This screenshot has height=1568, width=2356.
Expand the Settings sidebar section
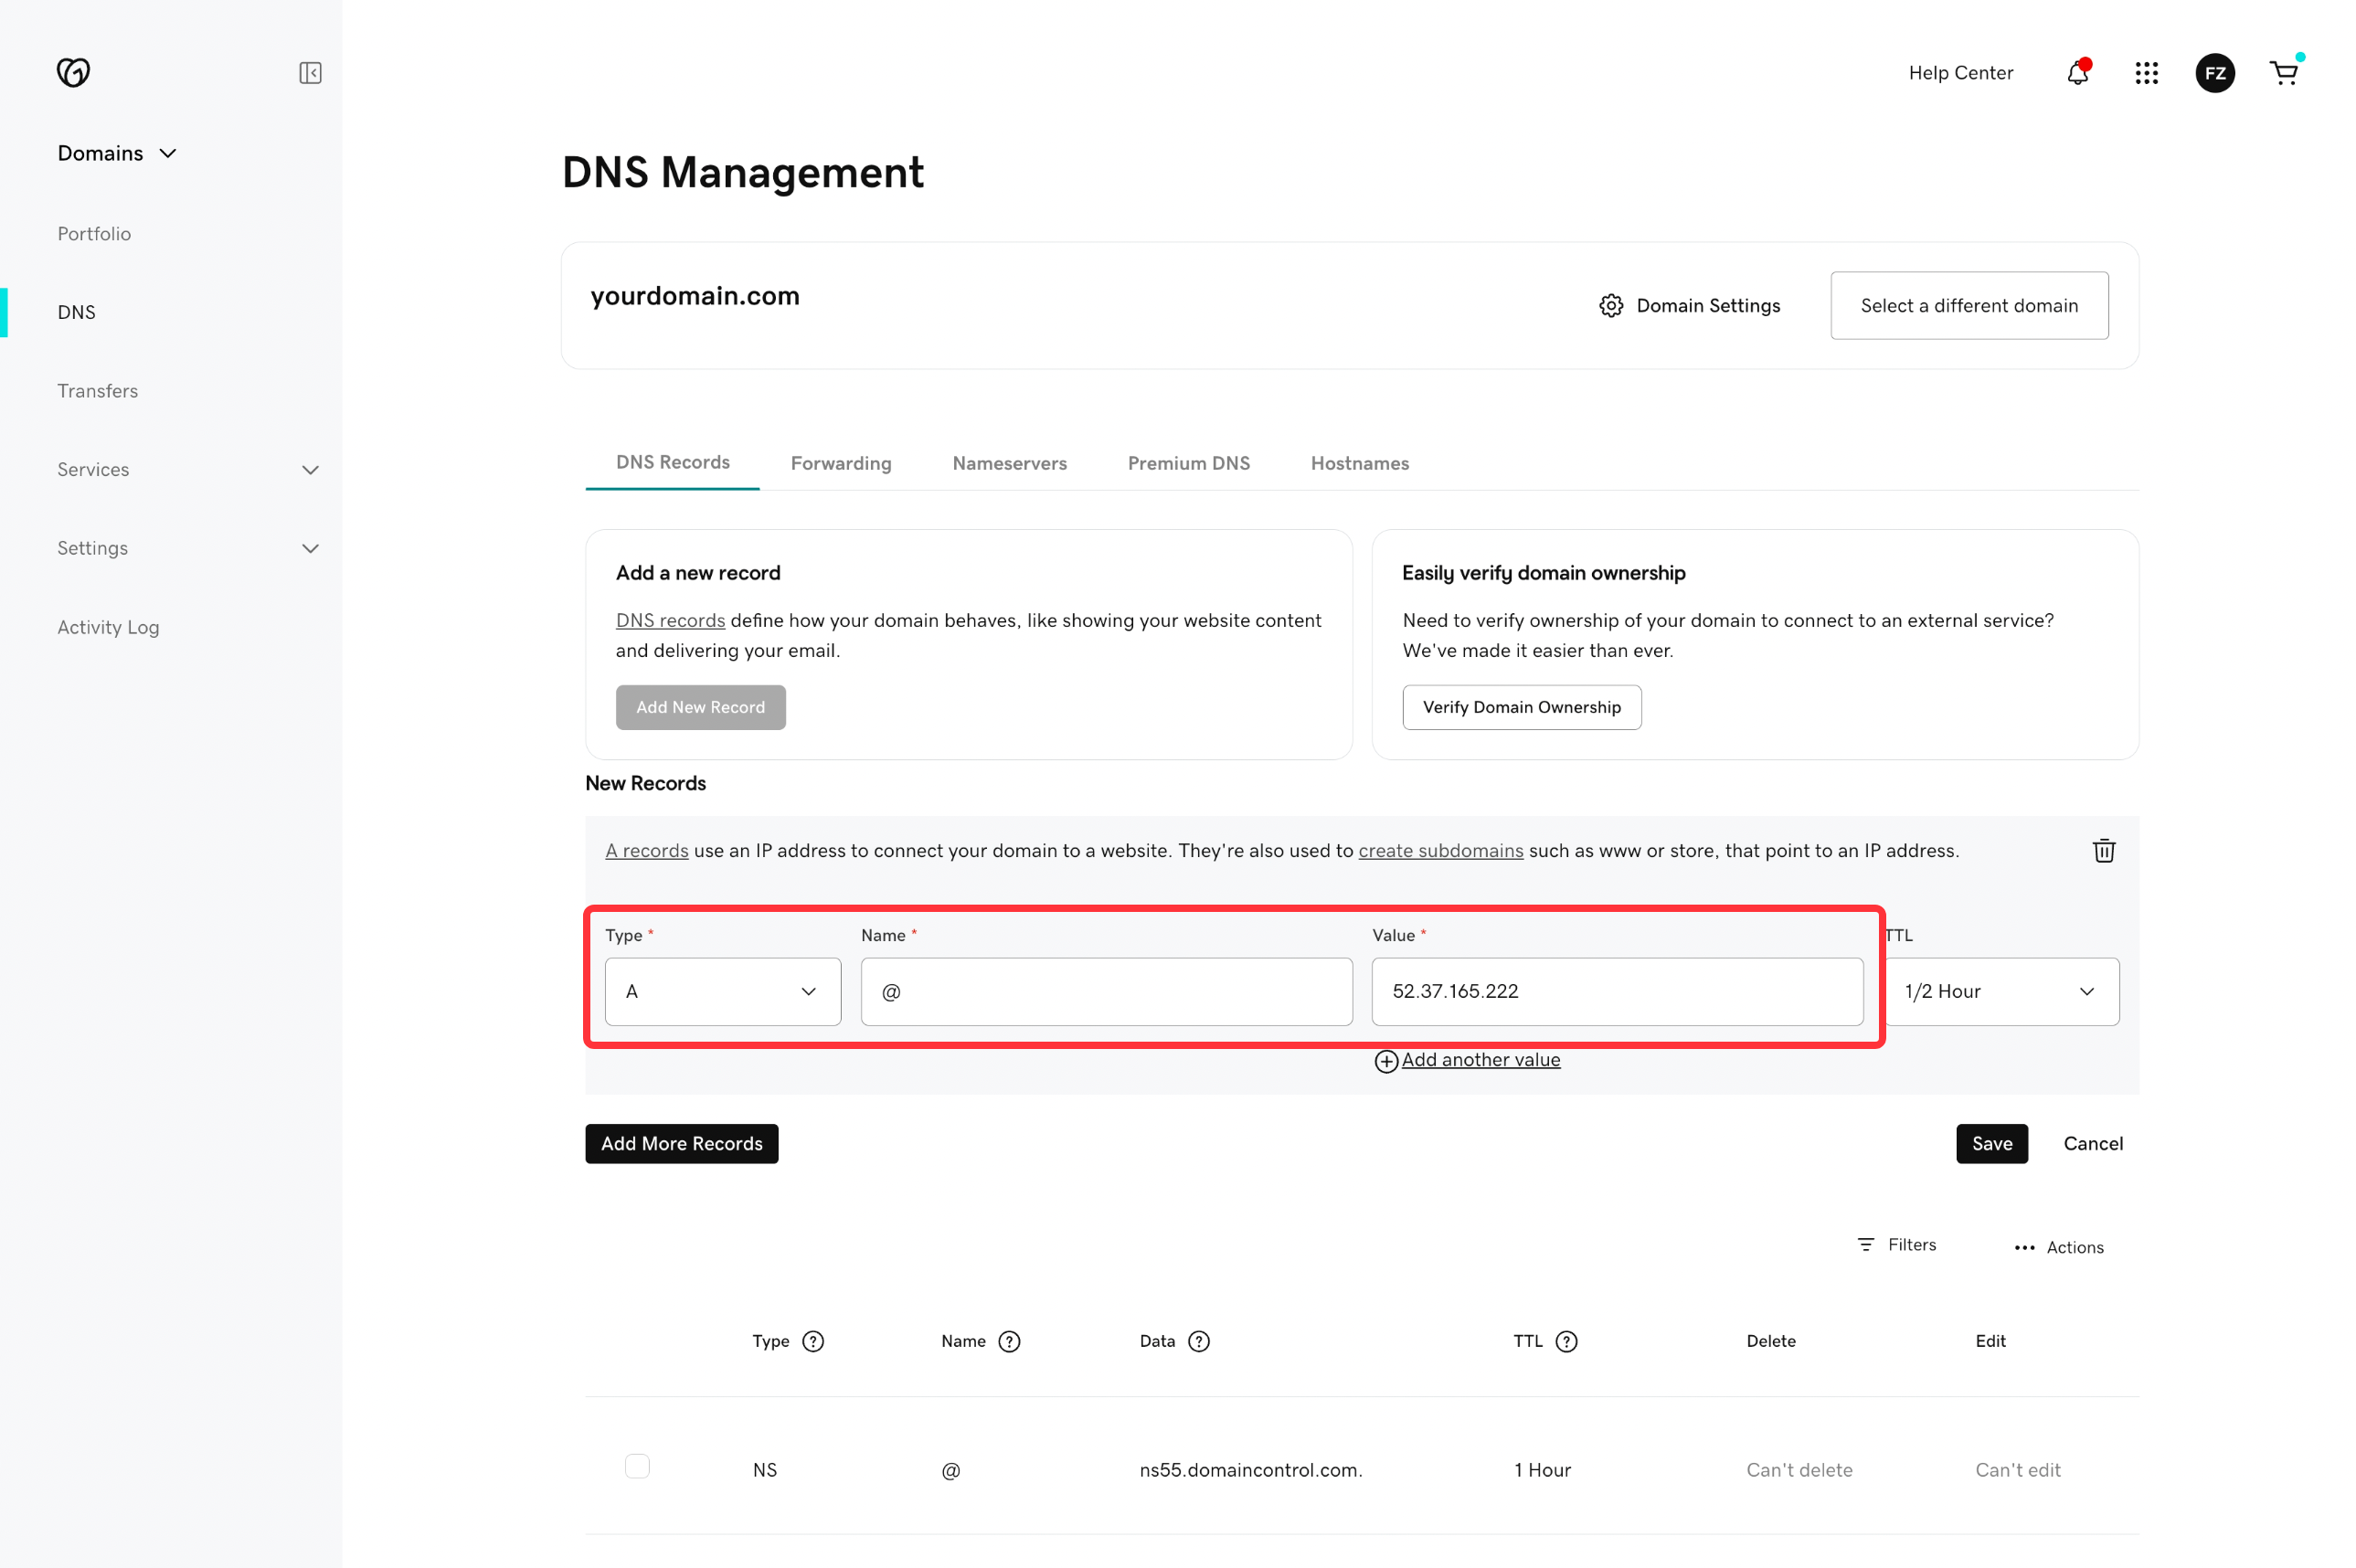tap(310, 549)
